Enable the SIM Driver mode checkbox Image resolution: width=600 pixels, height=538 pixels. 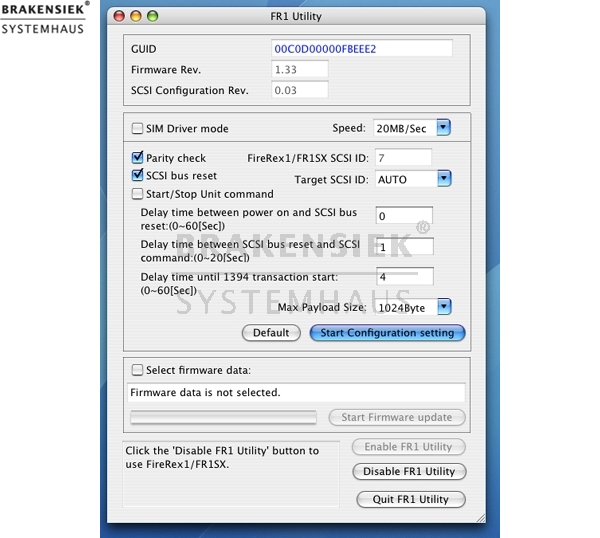[x=137, y=128]
